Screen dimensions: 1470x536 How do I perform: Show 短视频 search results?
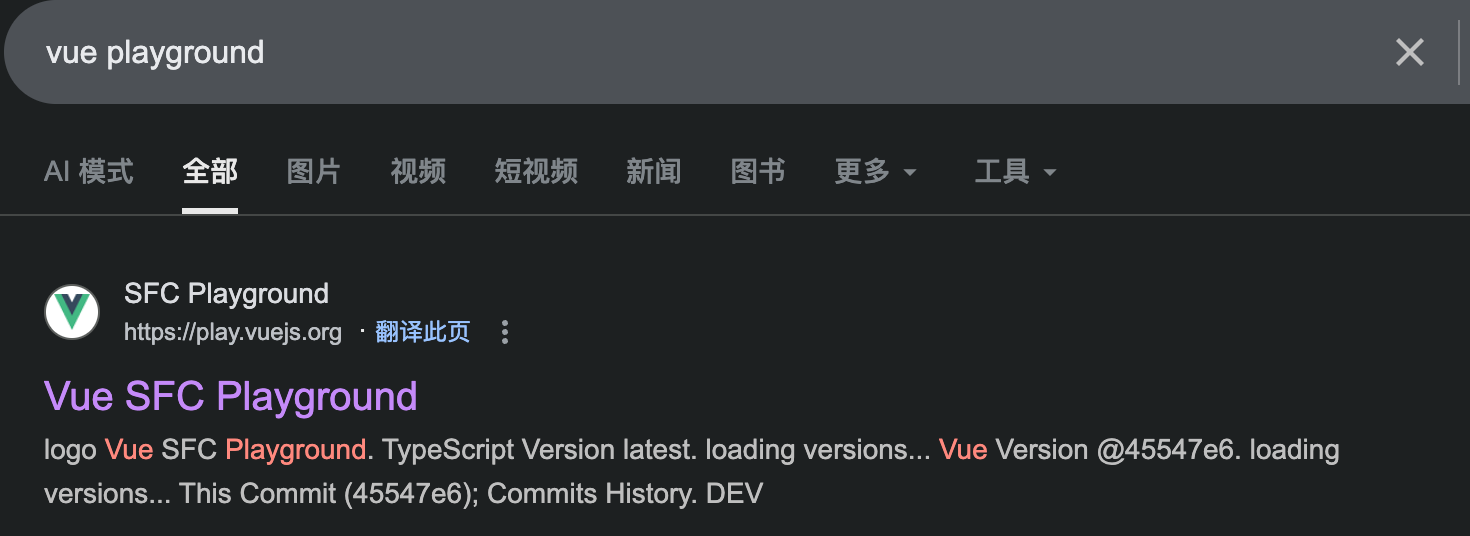coord(536,172)
